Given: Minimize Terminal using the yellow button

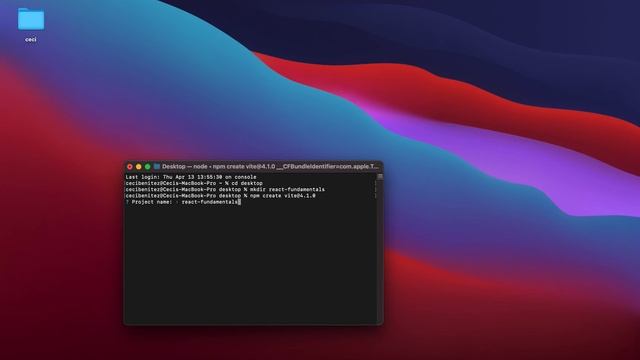Looking at the screenshot, I should click(139, 167).
